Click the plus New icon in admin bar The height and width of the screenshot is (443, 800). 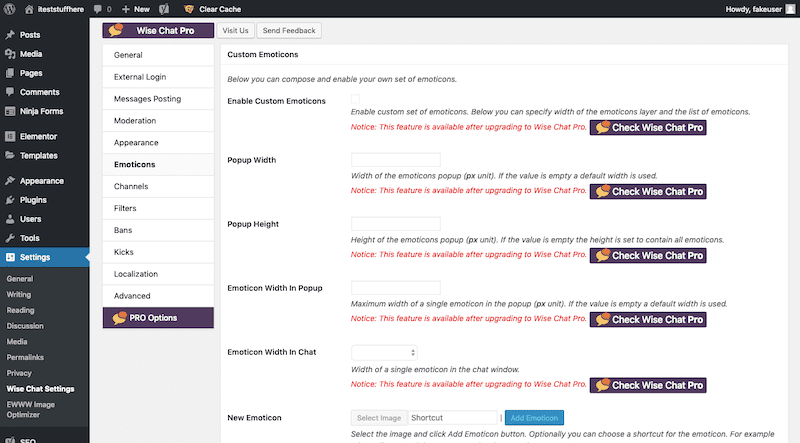pos(126,9)
